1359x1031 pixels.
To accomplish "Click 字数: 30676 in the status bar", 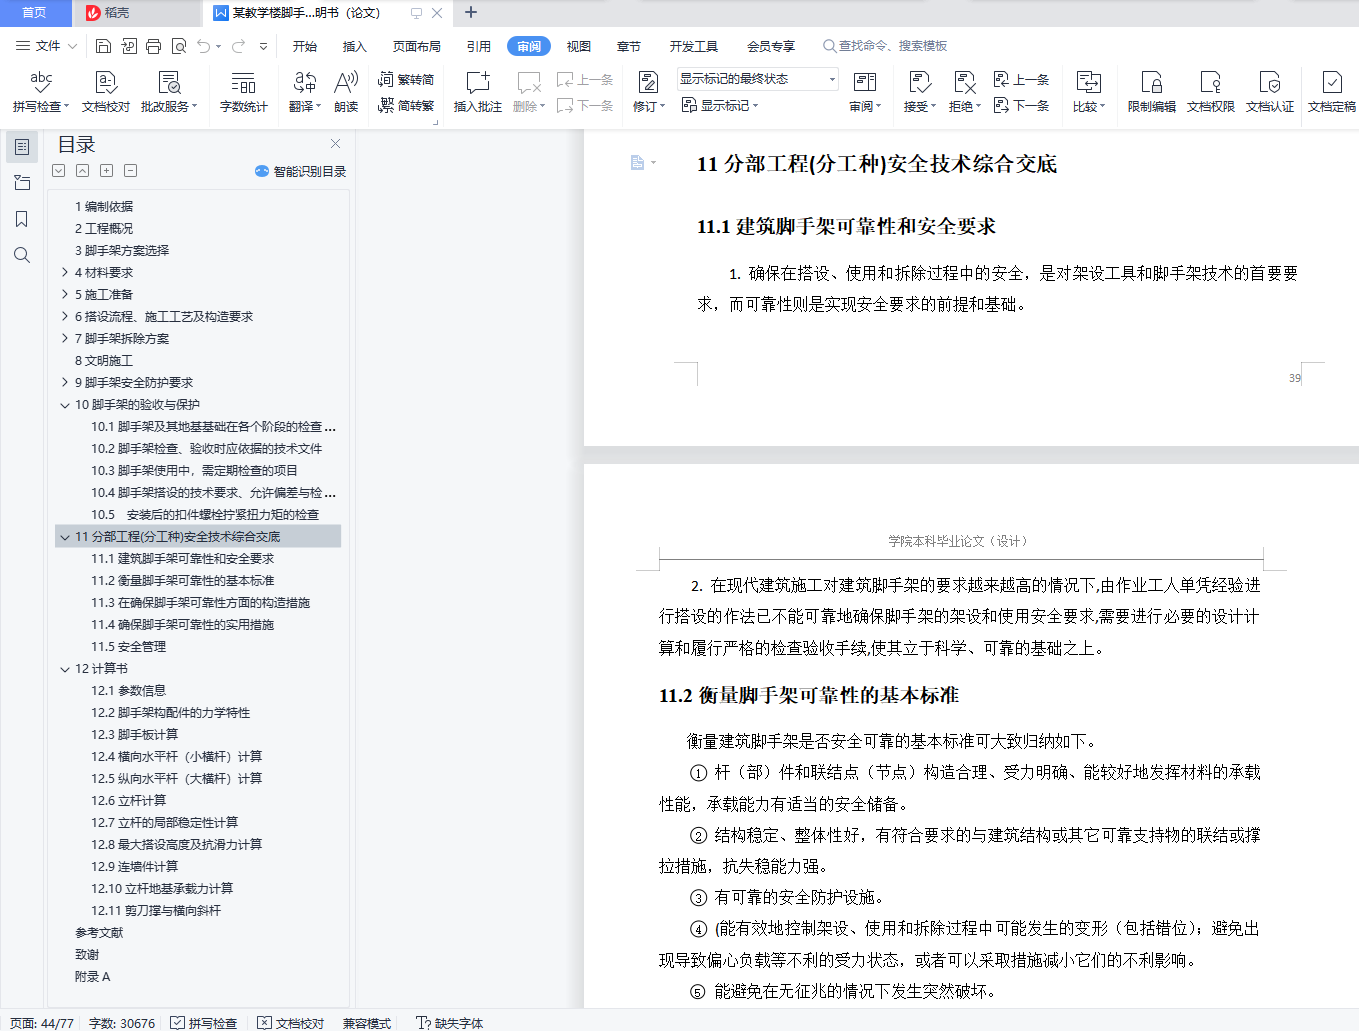I will tap(122, 1023).
